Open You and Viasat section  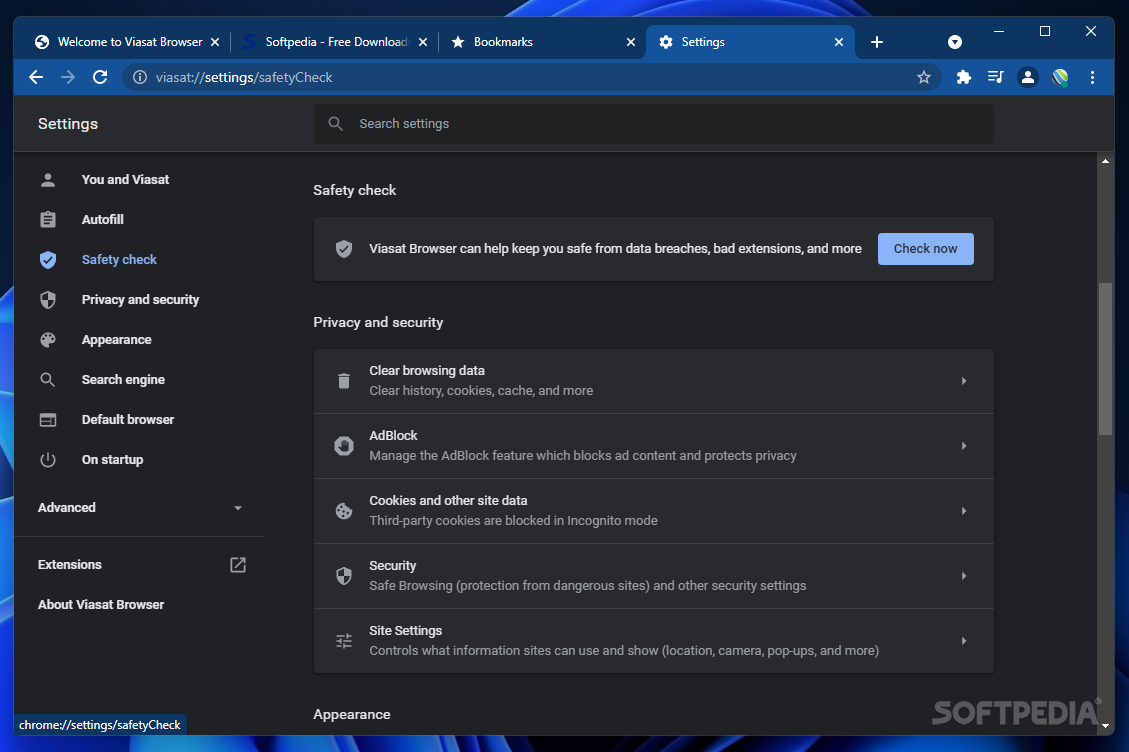[x=125, y=179]
